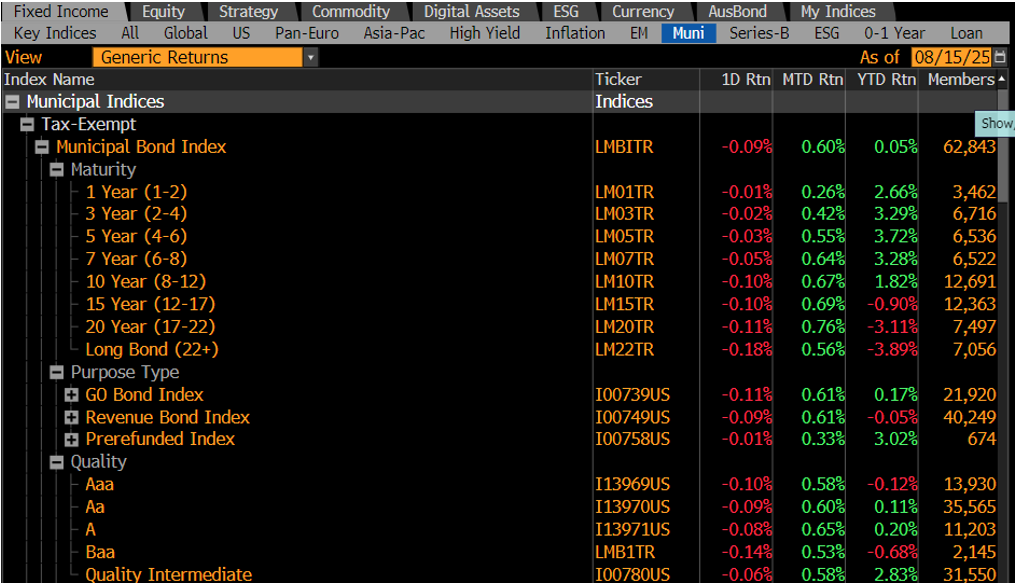
Task: Switch to the Equity tab
Action: pos(163,11)
